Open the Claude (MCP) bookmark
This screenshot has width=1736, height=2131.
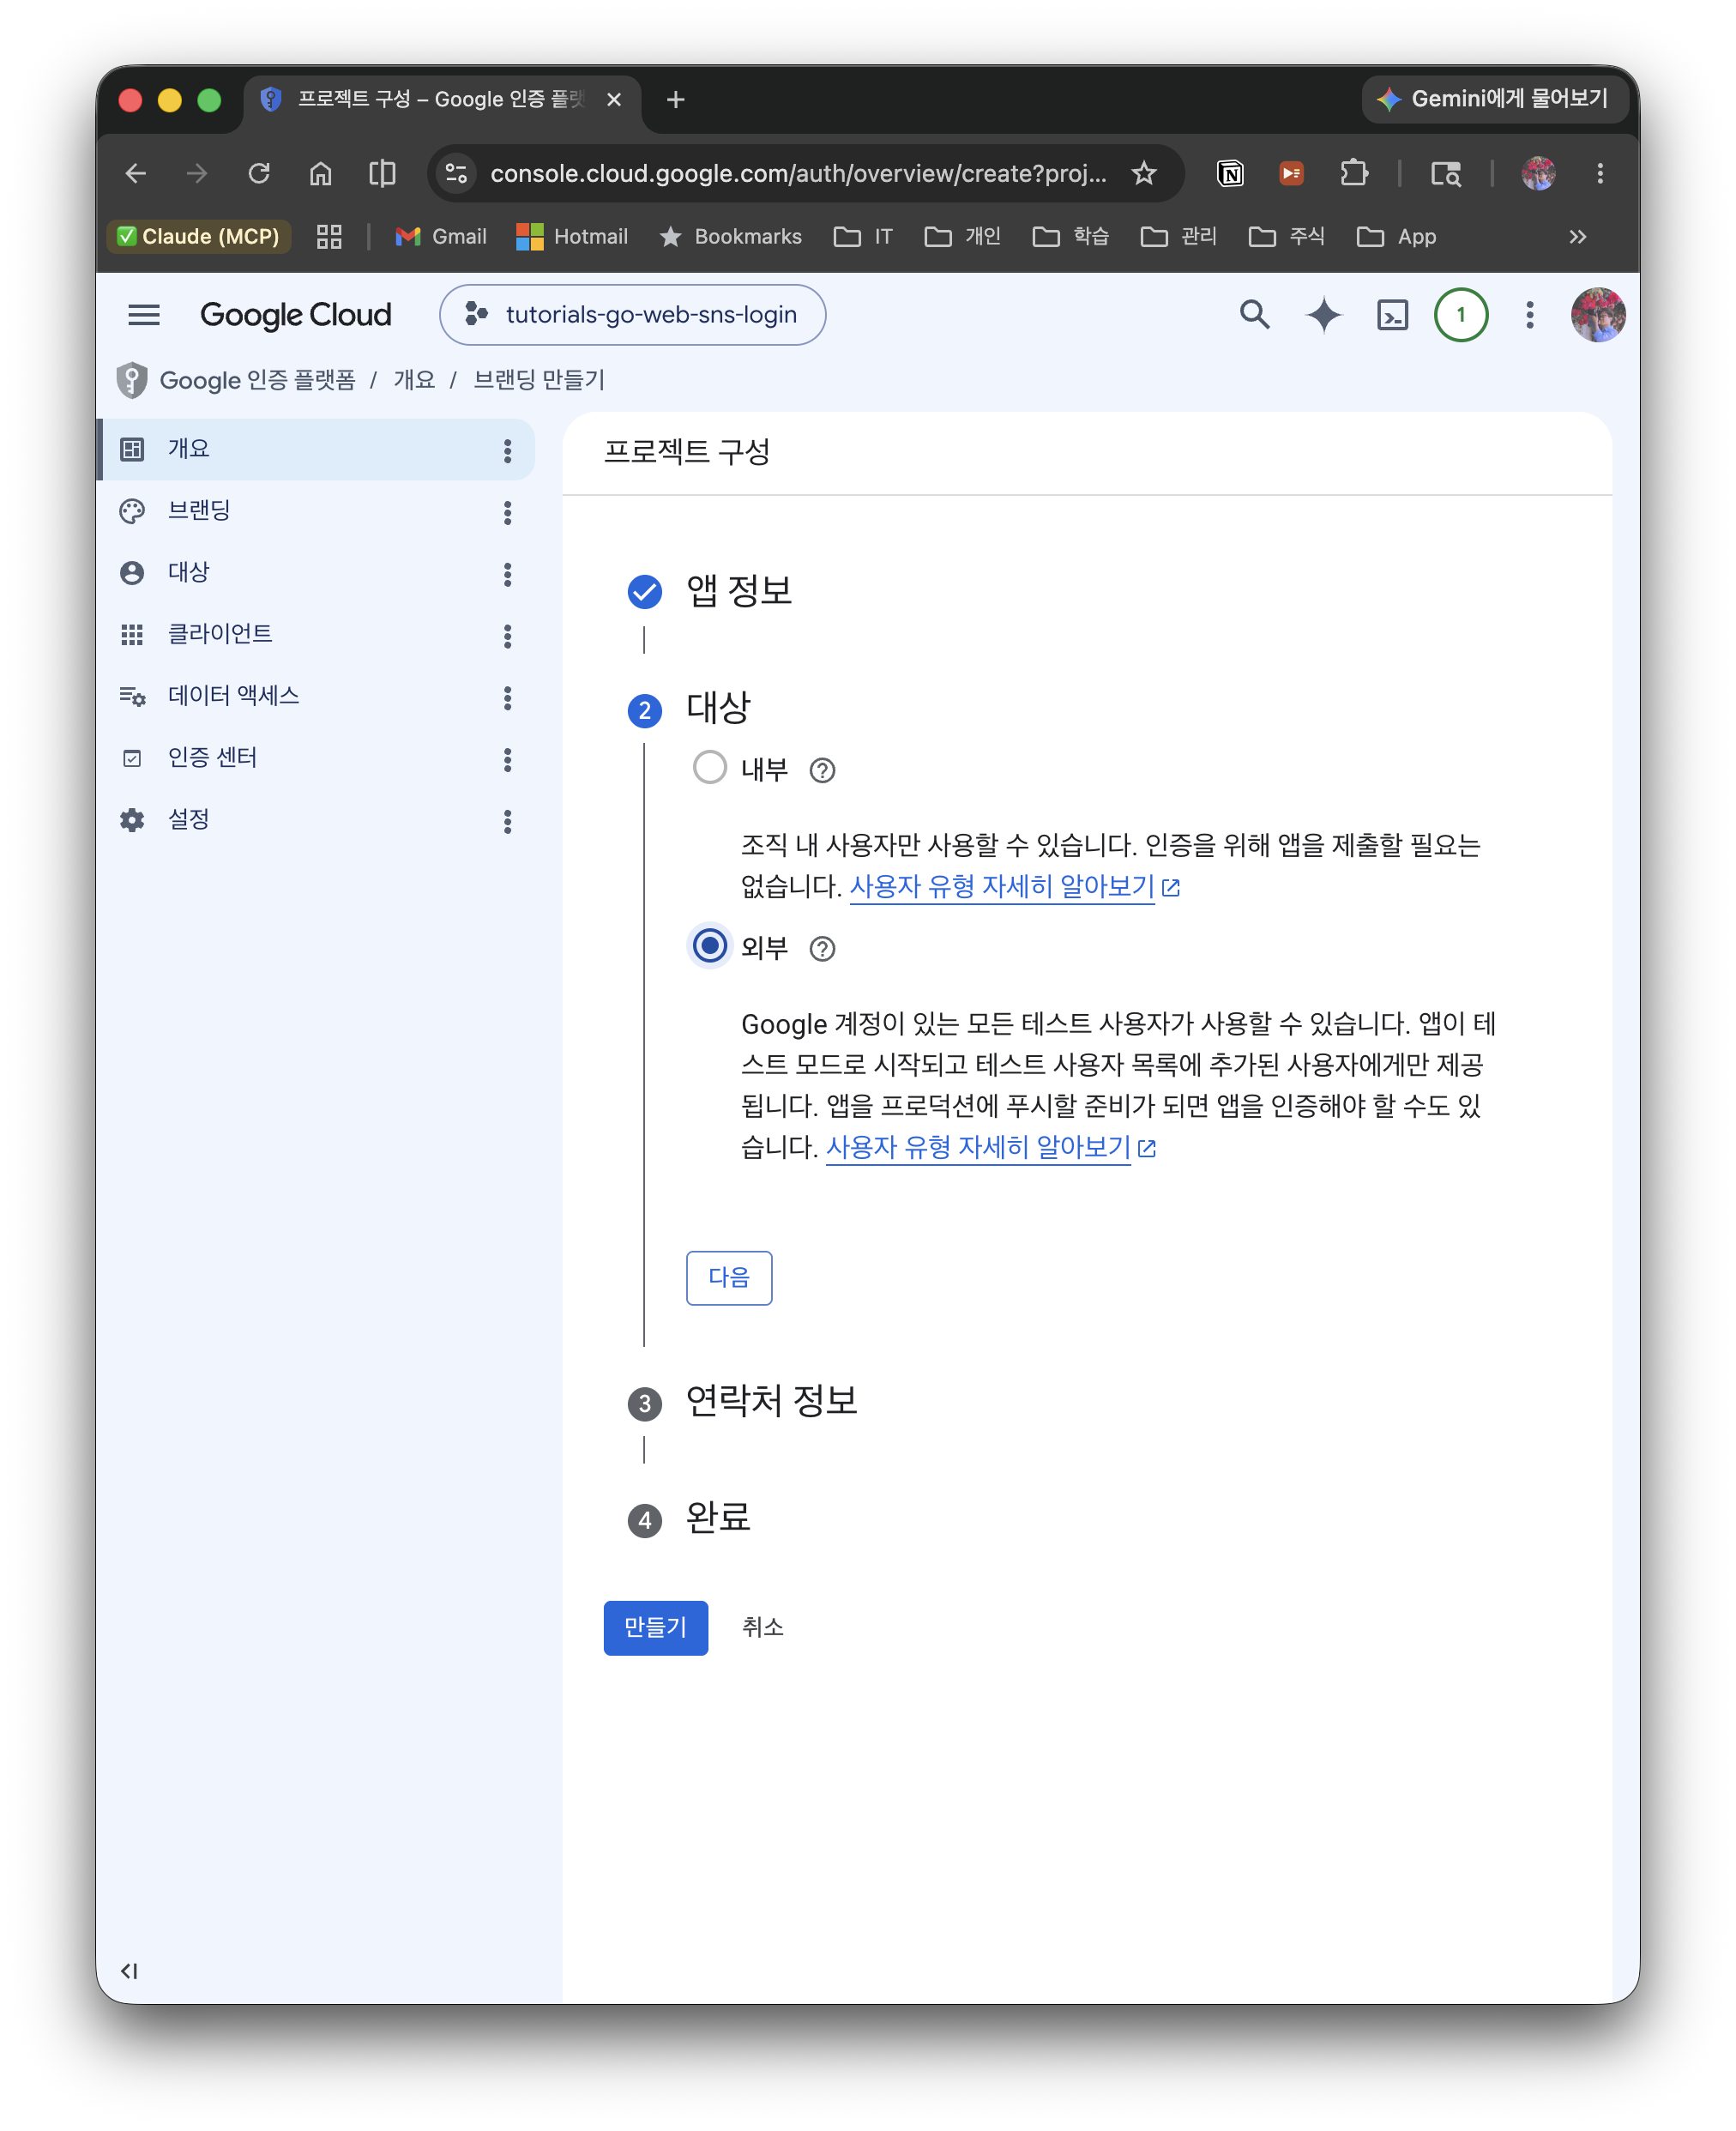pyautogui.click(x=199, y=237)
